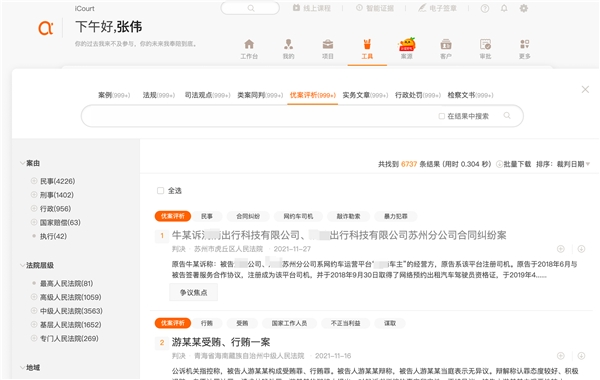Image resolution: width=600 pixels, height=380 pixels.
Task: Click the add icon for the 游某某 case
Action: (x=561, y=356)
